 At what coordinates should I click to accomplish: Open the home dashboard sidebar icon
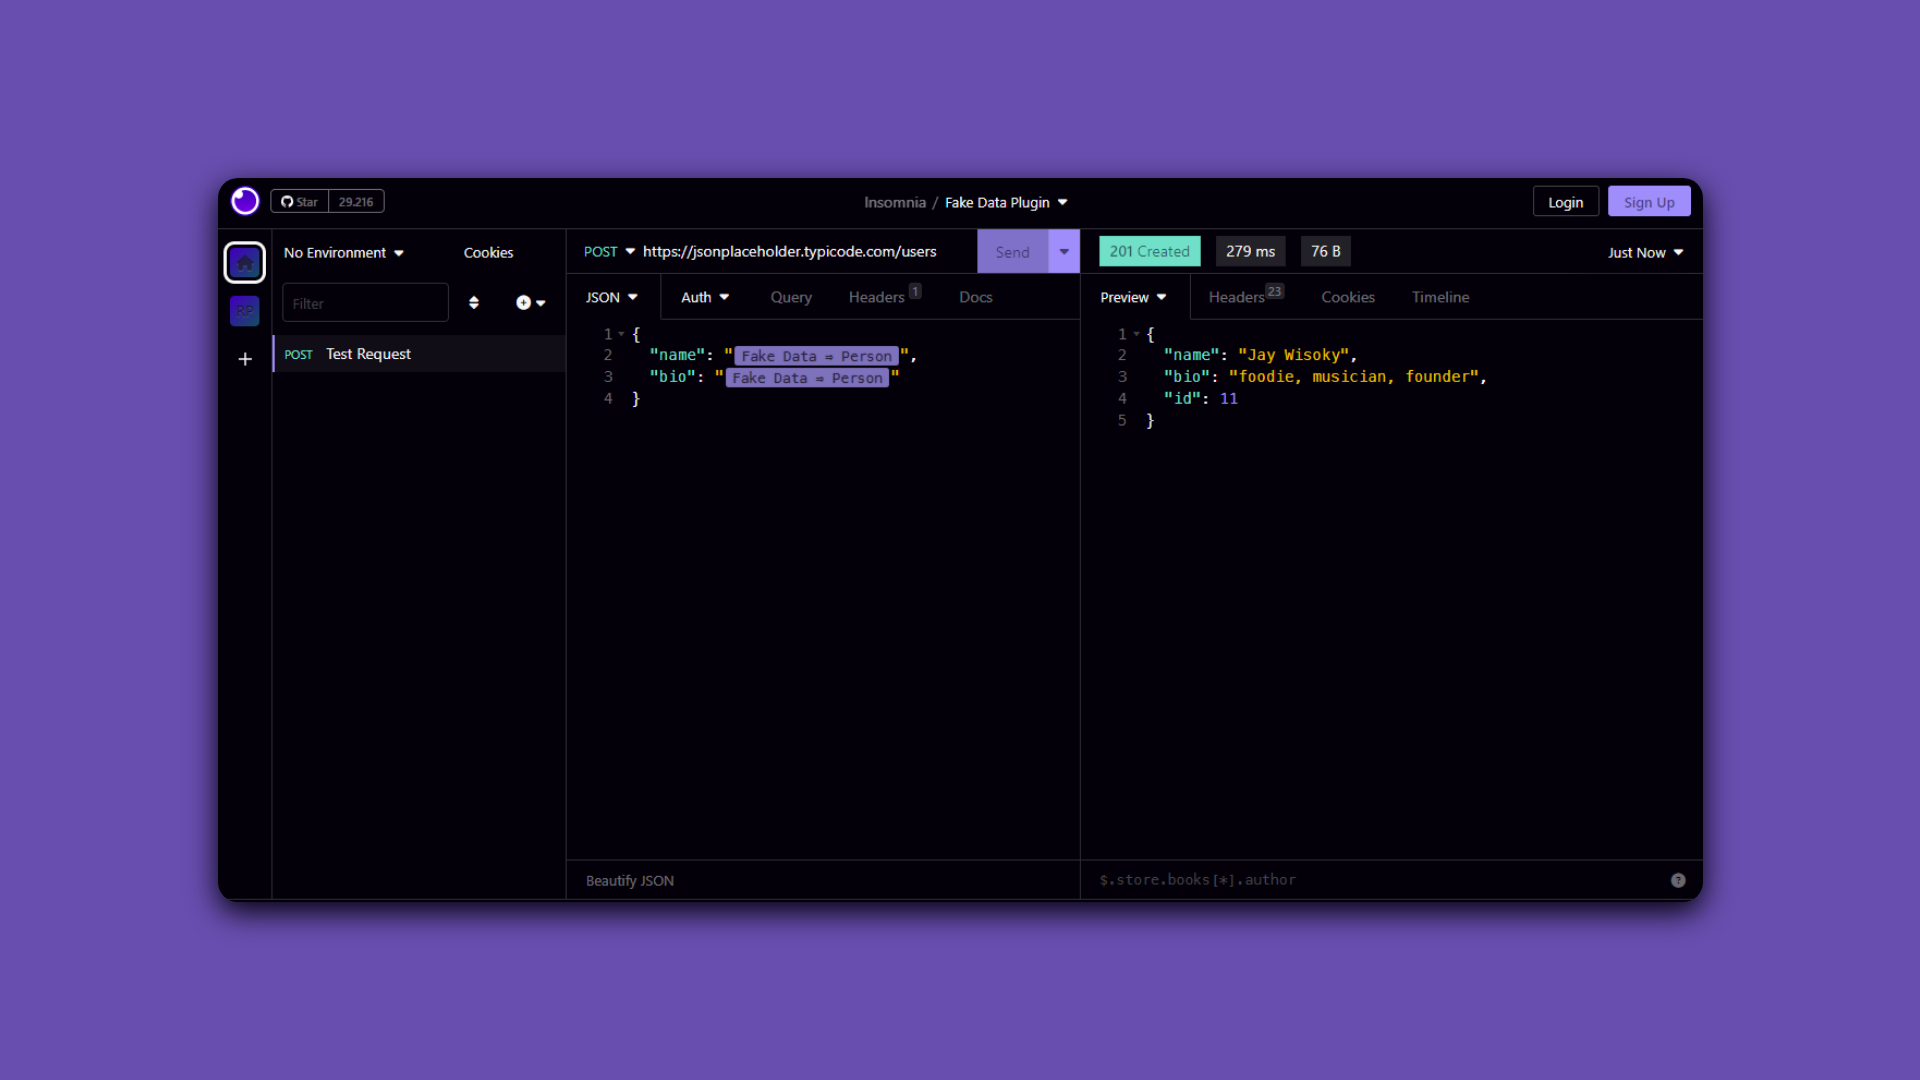point(245,263)
